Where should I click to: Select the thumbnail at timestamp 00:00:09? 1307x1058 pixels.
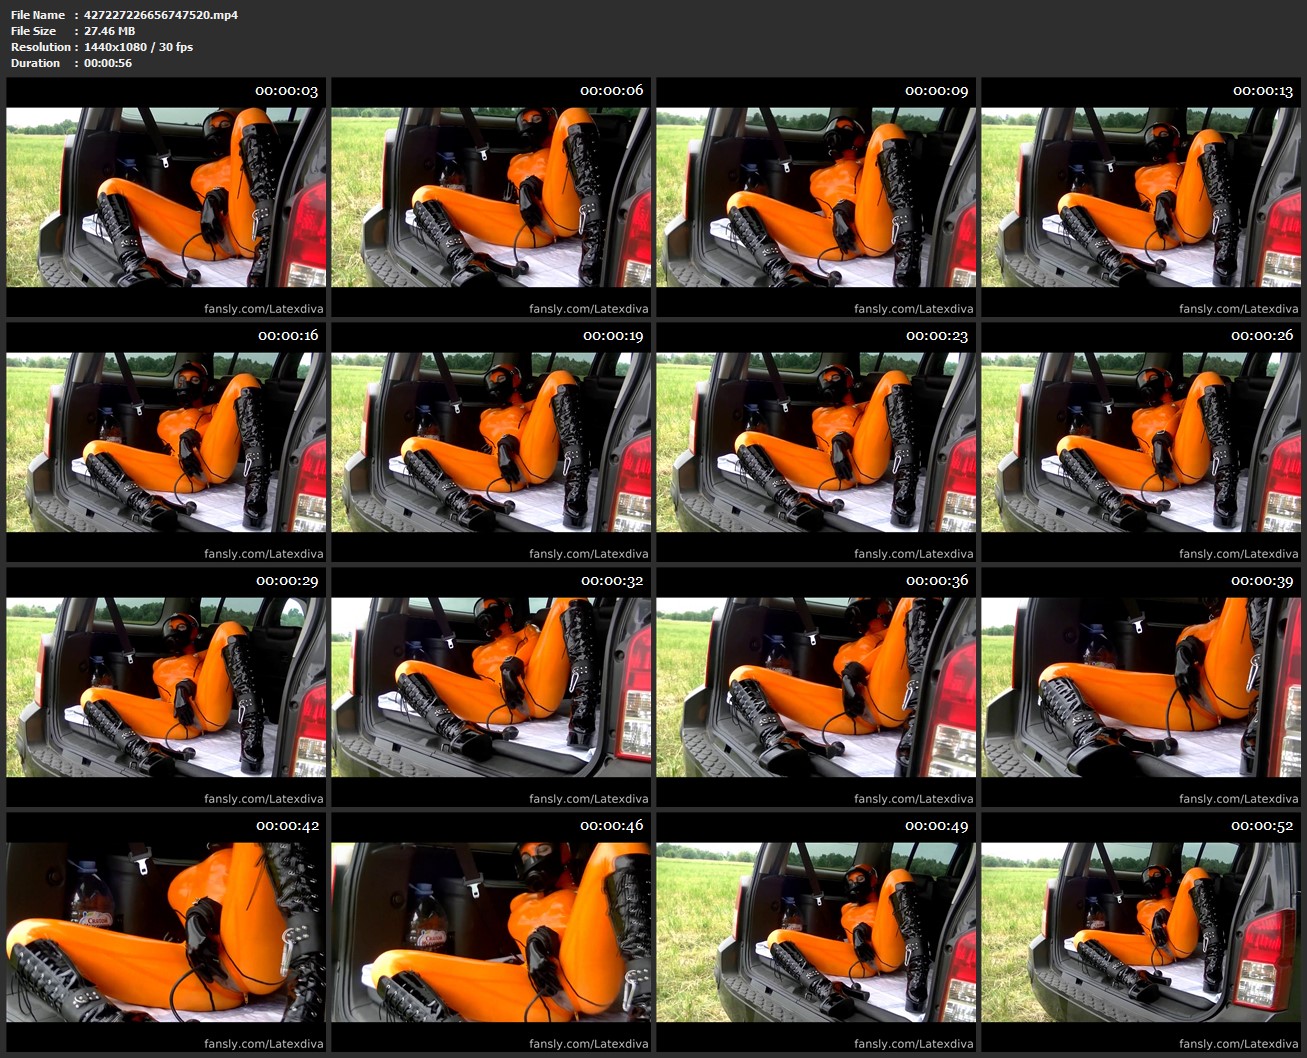(816, 197)
